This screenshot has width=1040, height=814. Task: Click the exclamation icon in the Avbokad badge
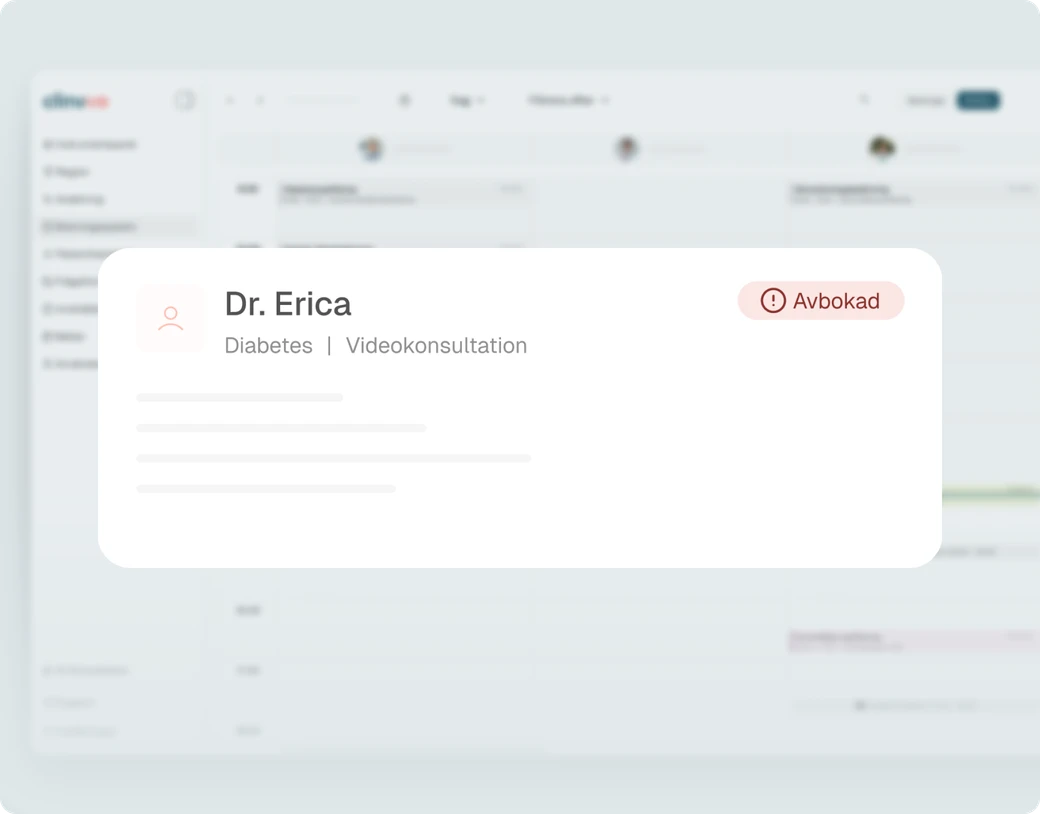tap(773, 301)
